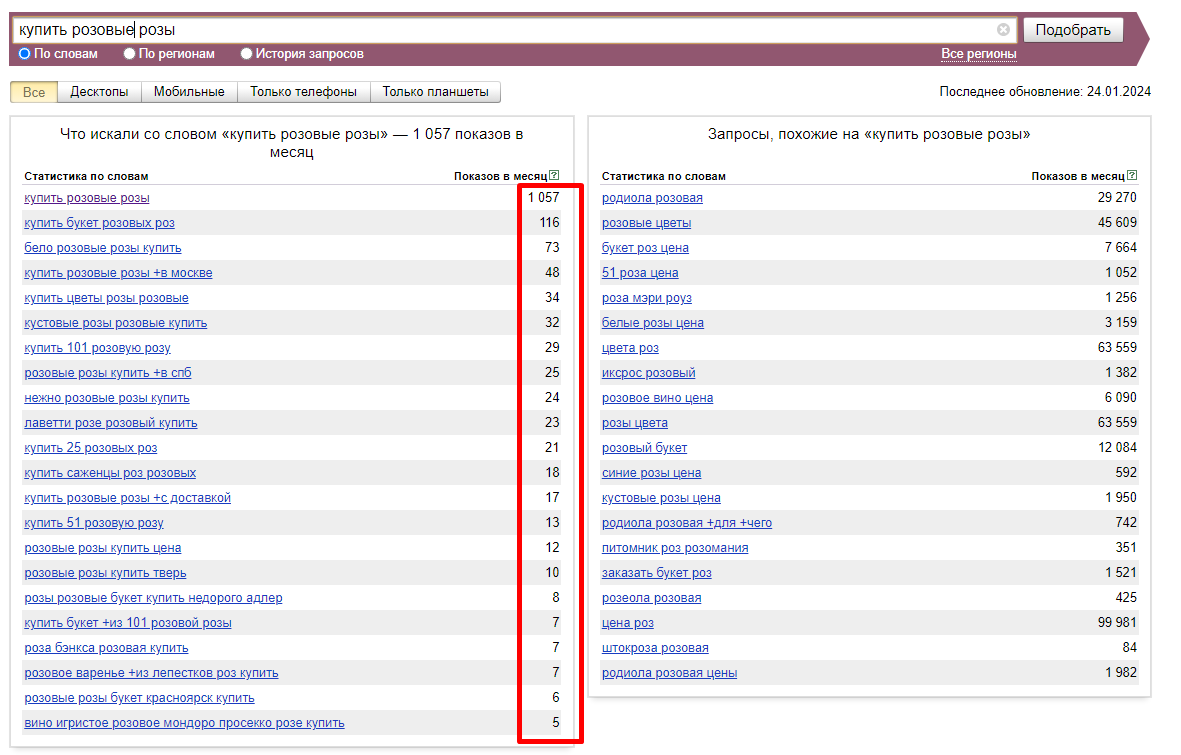
Task: Open 'Все регионы' region selector
Action: (x=978, y=53)
